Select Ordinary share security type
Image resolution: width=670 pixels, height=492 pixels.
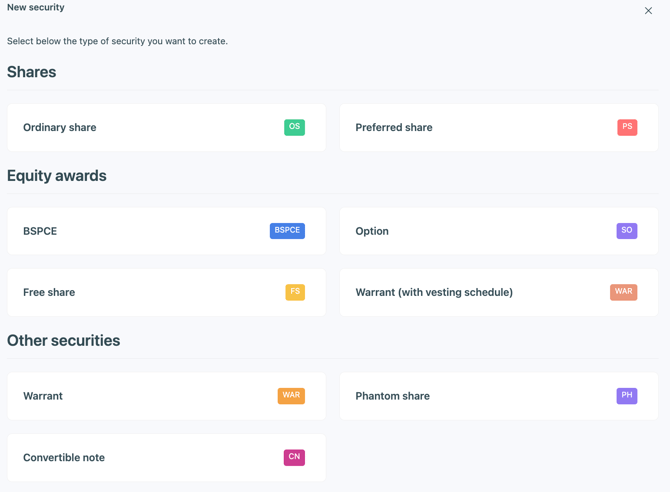click(x=60, y=128)
